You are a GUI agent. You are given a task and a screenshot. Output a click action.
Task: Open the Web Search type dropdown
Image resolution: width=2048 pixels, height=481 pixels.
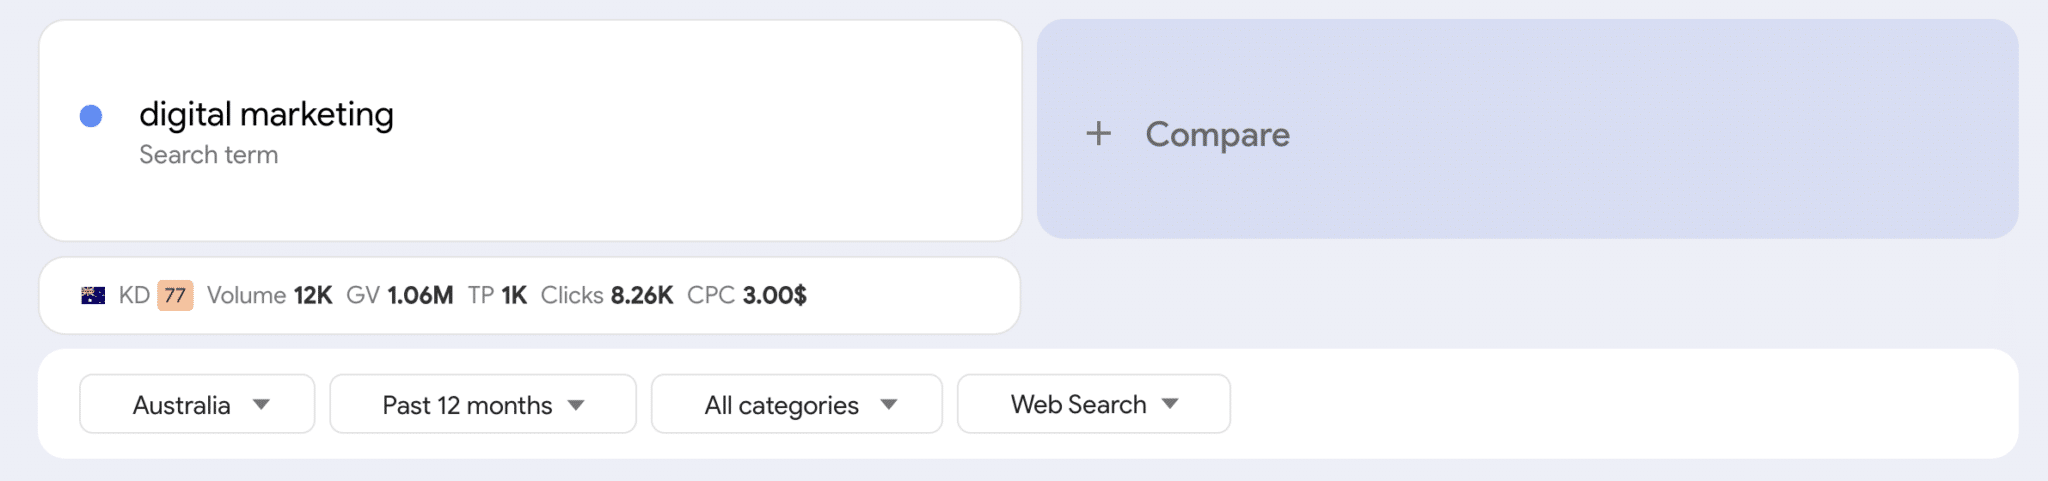(x=1093, y=404)
